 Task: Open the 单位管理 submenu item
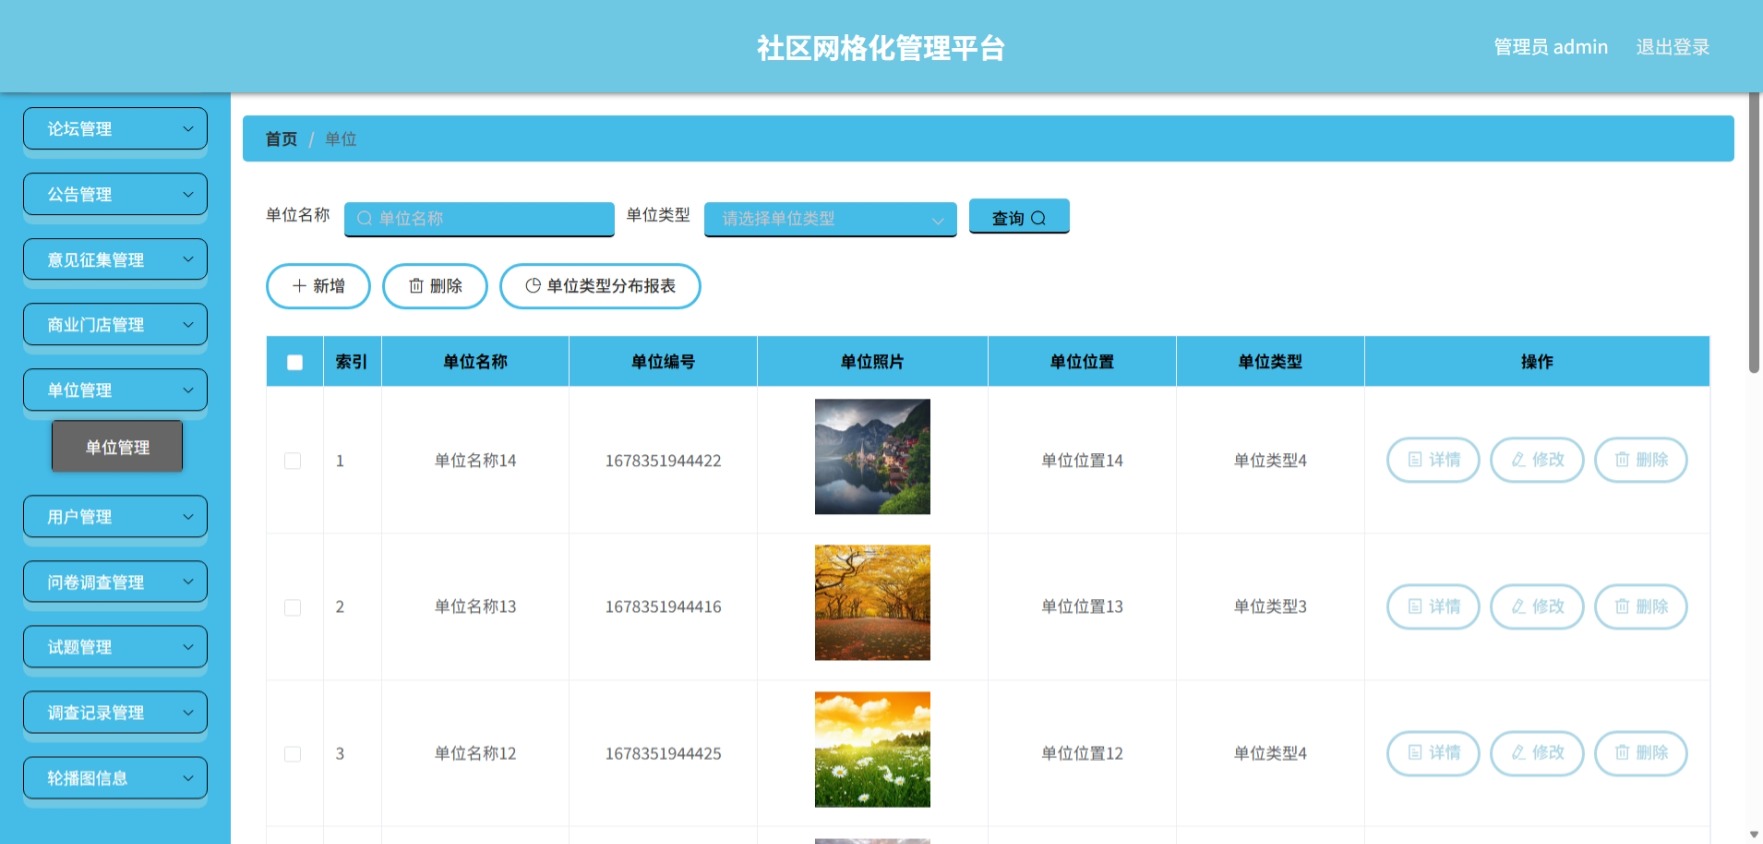tap(117, 446)
